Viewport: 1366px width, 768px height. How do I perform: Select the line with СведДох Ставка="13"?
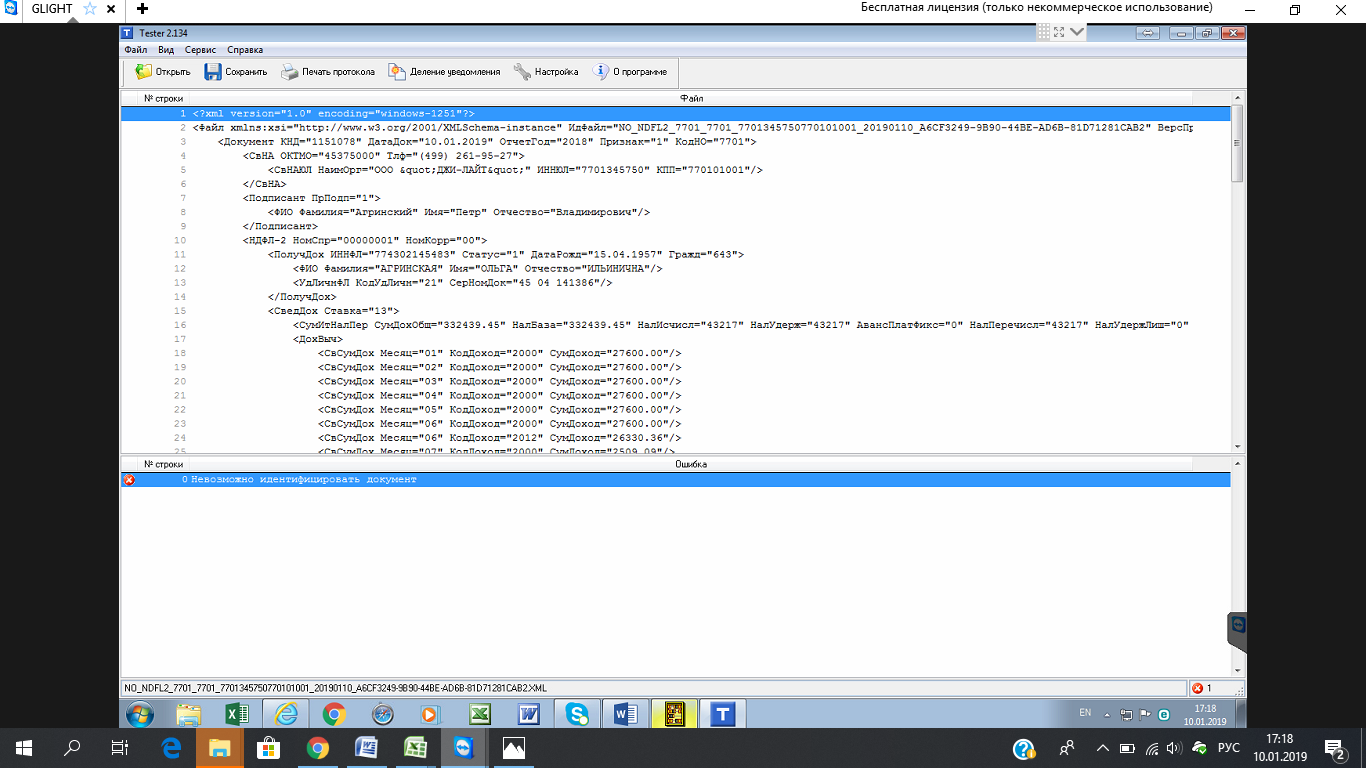tap(675, 311)
